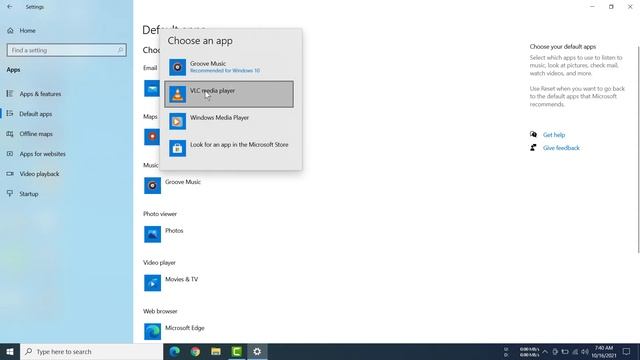Click the Groove Music icon in popup
The width and height of the screenshot is (640, 360).
click(178, 67)
